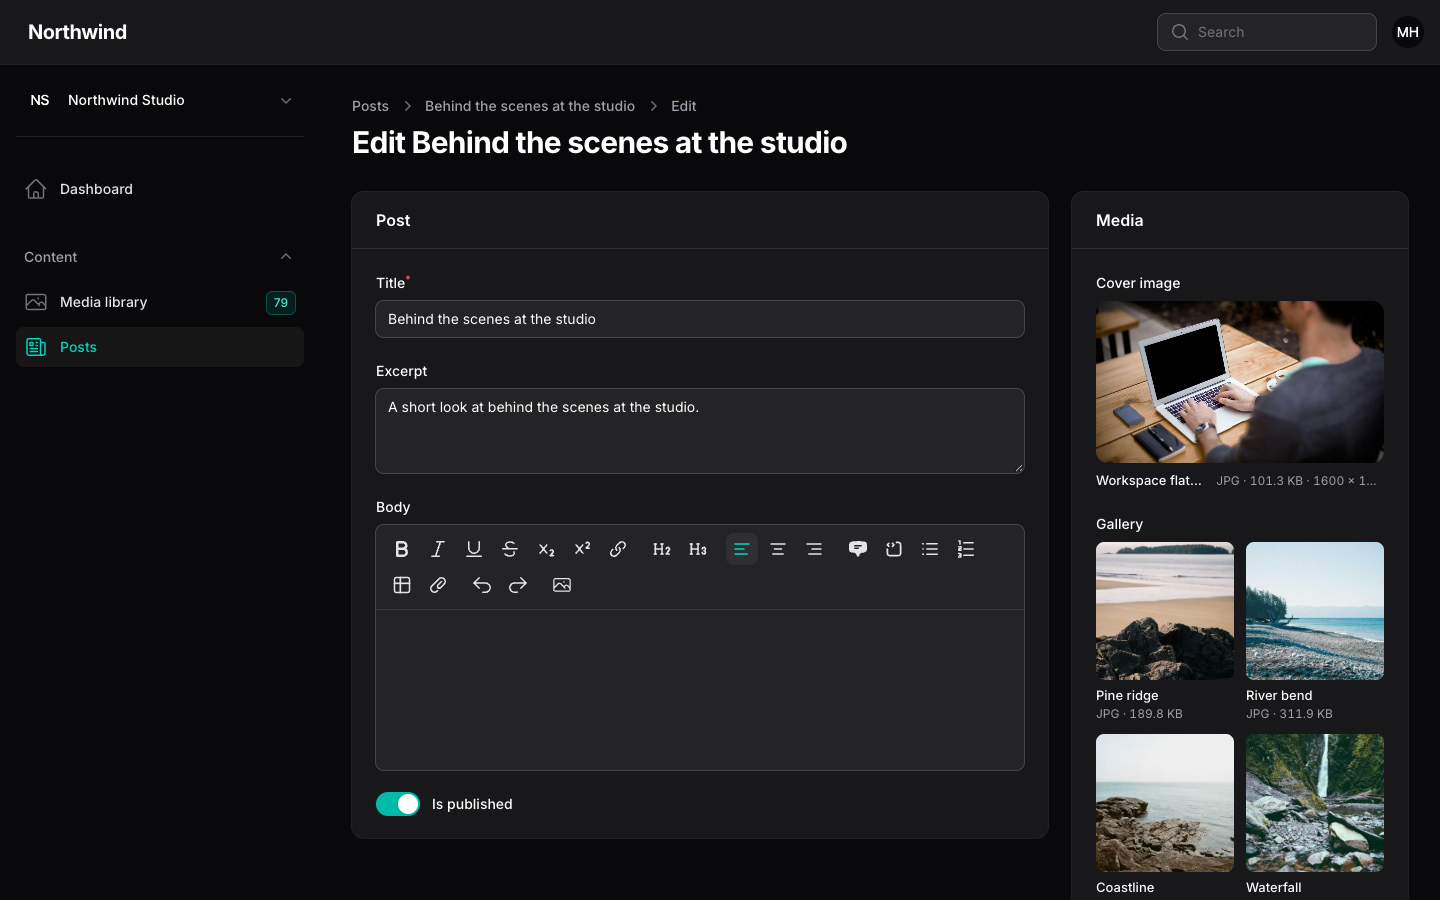Open the Coastline gallery image
Viewport: 1440px width, 900px height.
coord(1165,803)
